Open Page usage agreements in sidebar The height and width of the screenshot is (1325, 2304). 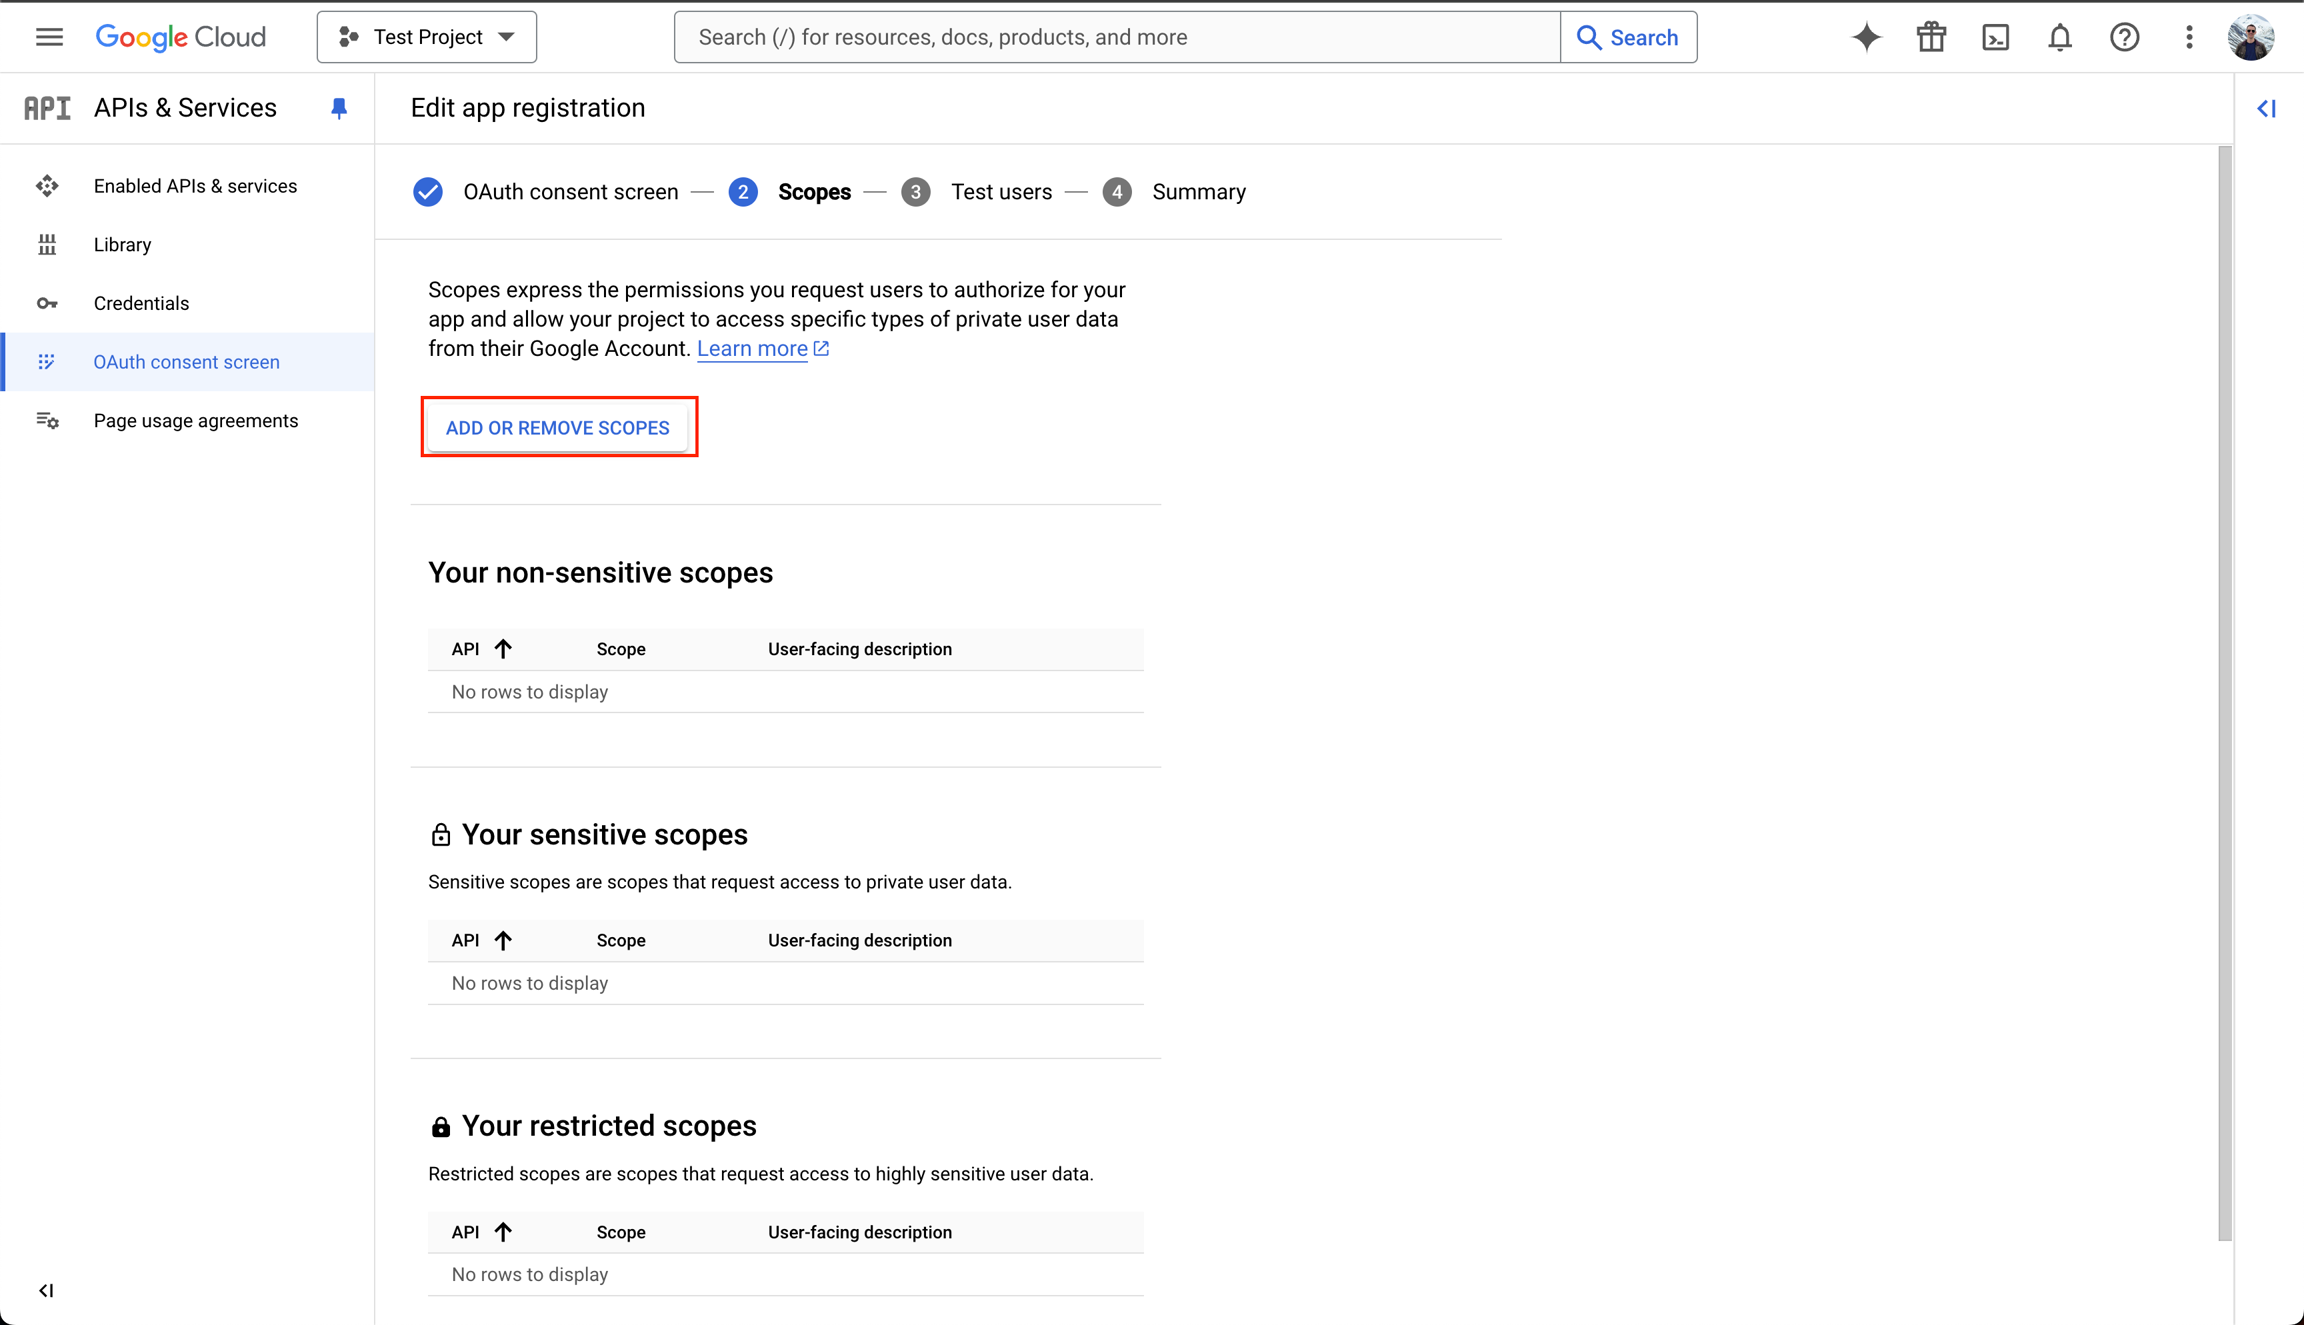click(x=196, y=420)
